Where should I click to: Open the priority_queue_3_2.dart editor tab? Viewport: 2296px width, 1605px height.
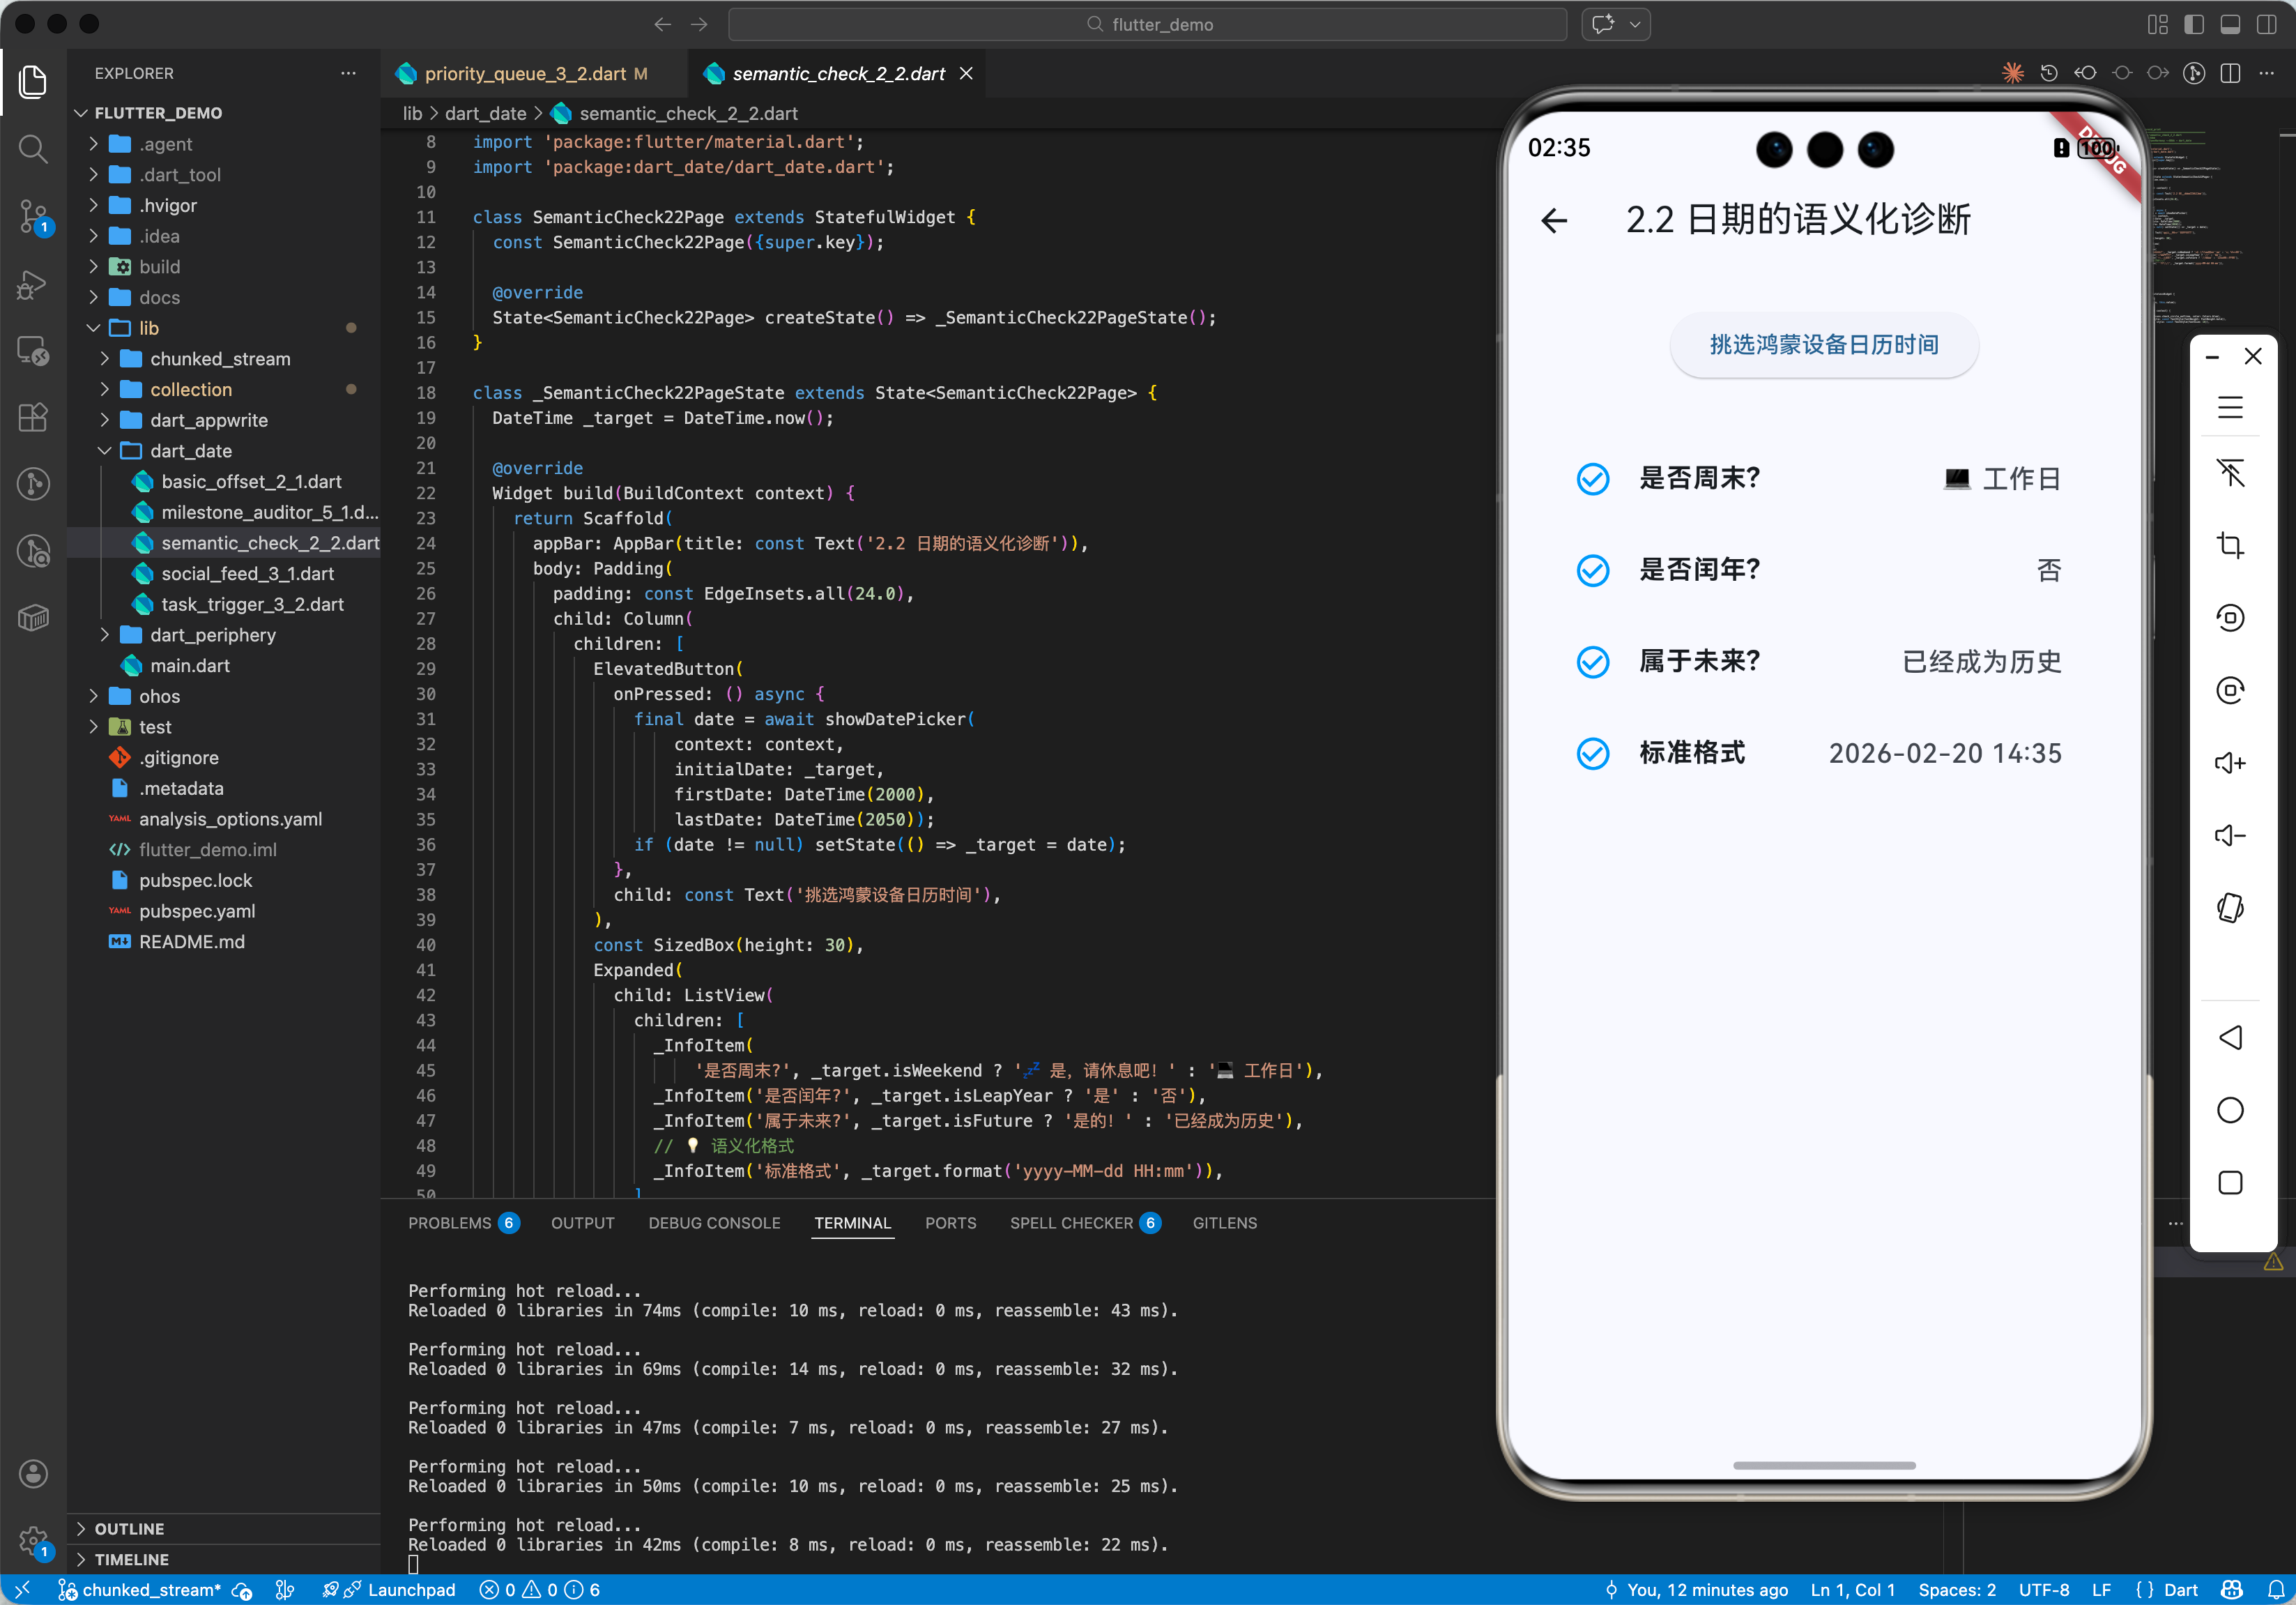tap(524, 74)
